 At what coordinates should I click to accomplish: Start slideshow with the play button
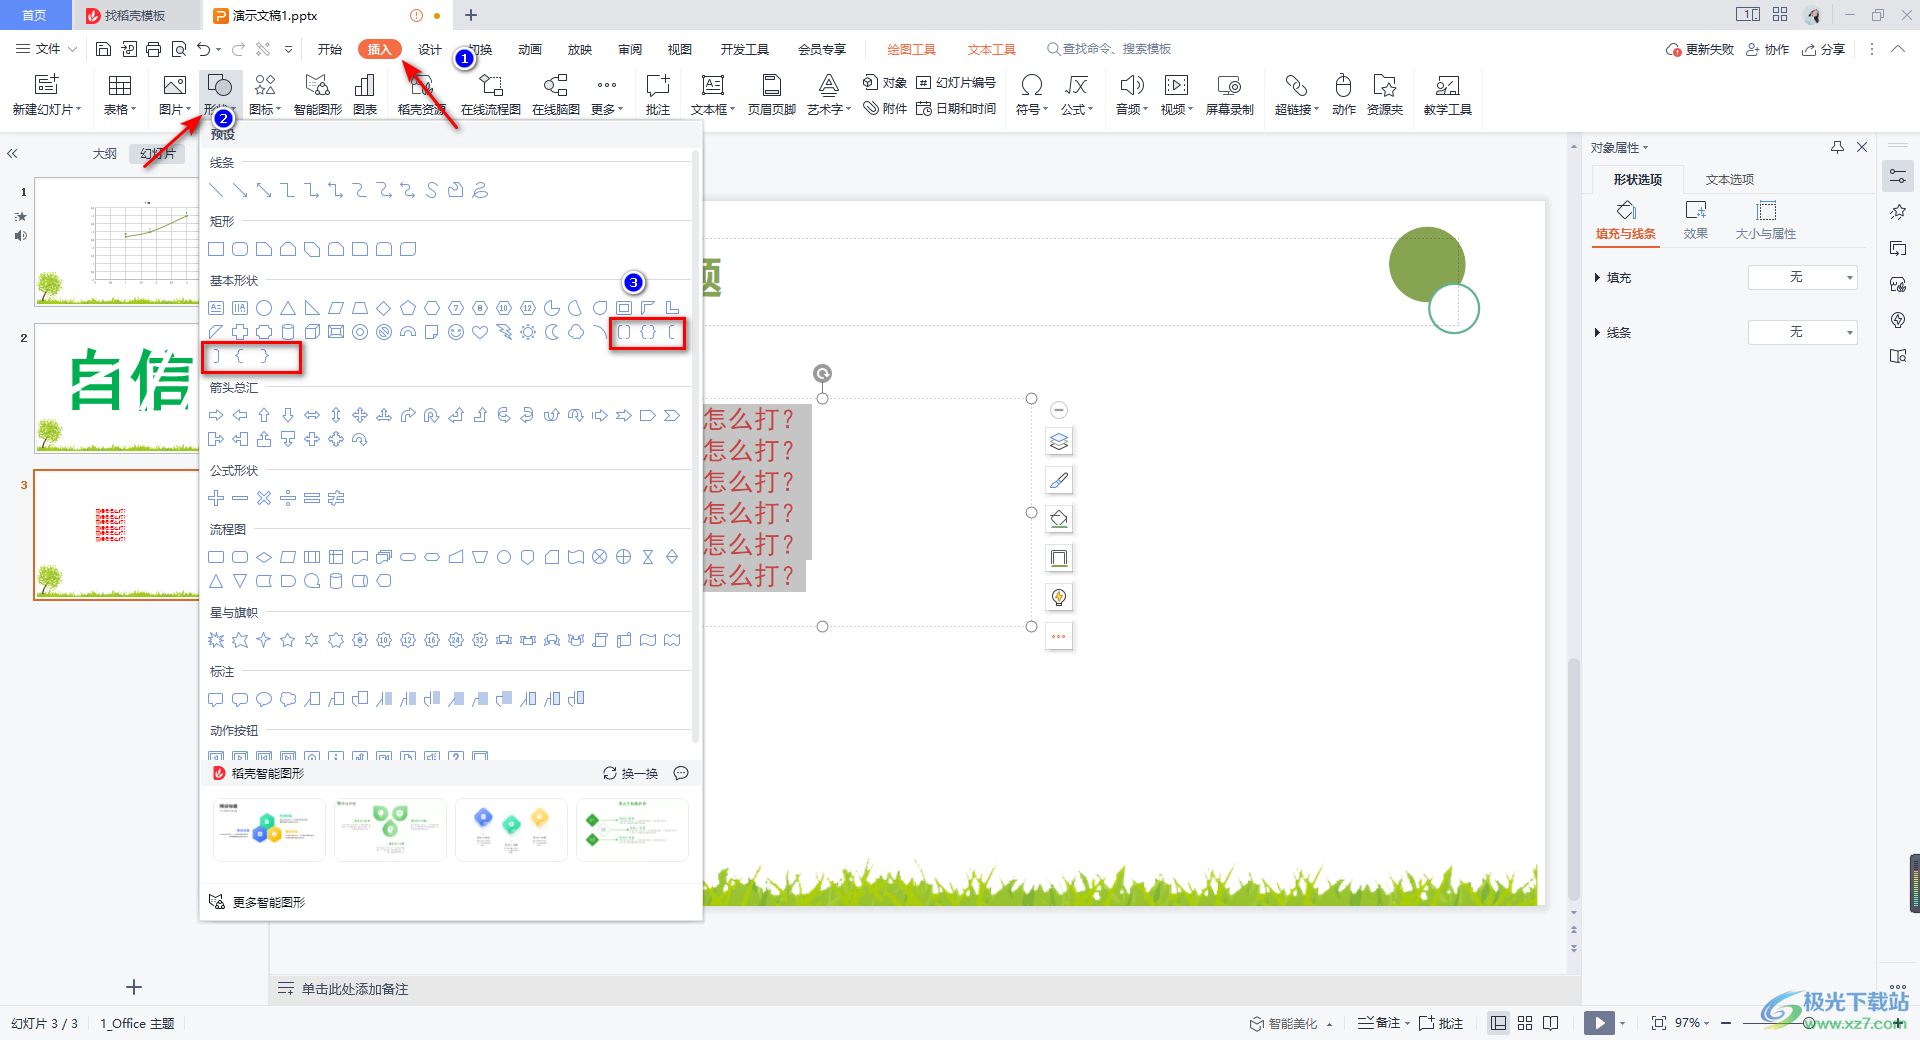1599,1023
